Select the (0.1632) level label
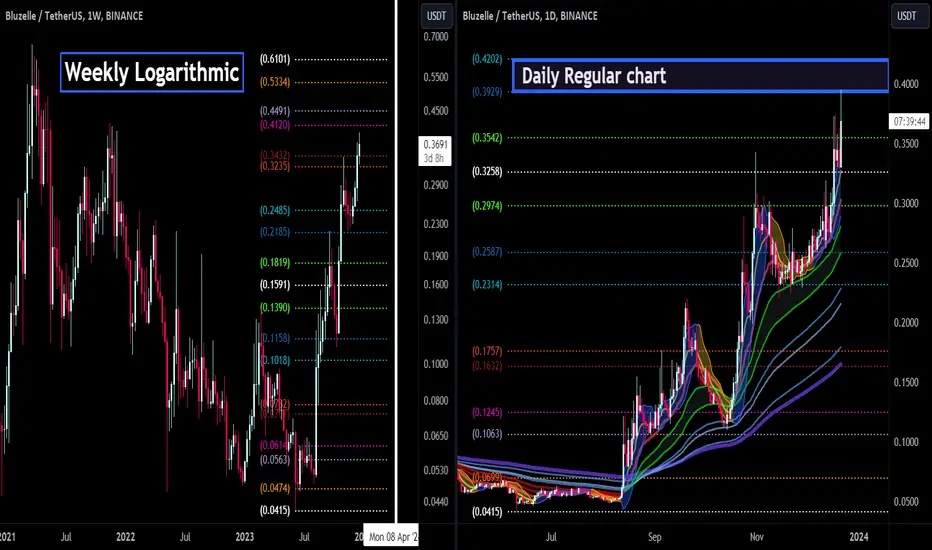This screenshot has height=550, width=932. (487, 366)
